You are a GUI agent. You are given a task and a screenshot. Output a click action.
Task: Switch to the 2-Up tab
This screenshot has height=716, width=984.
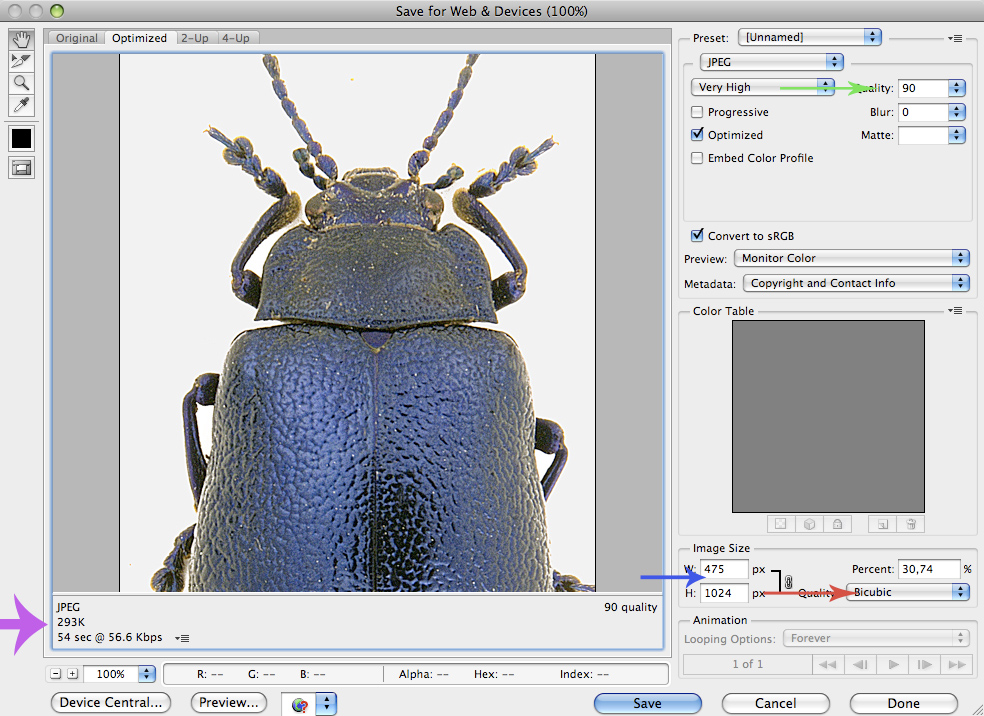click(x=196, y=38)
